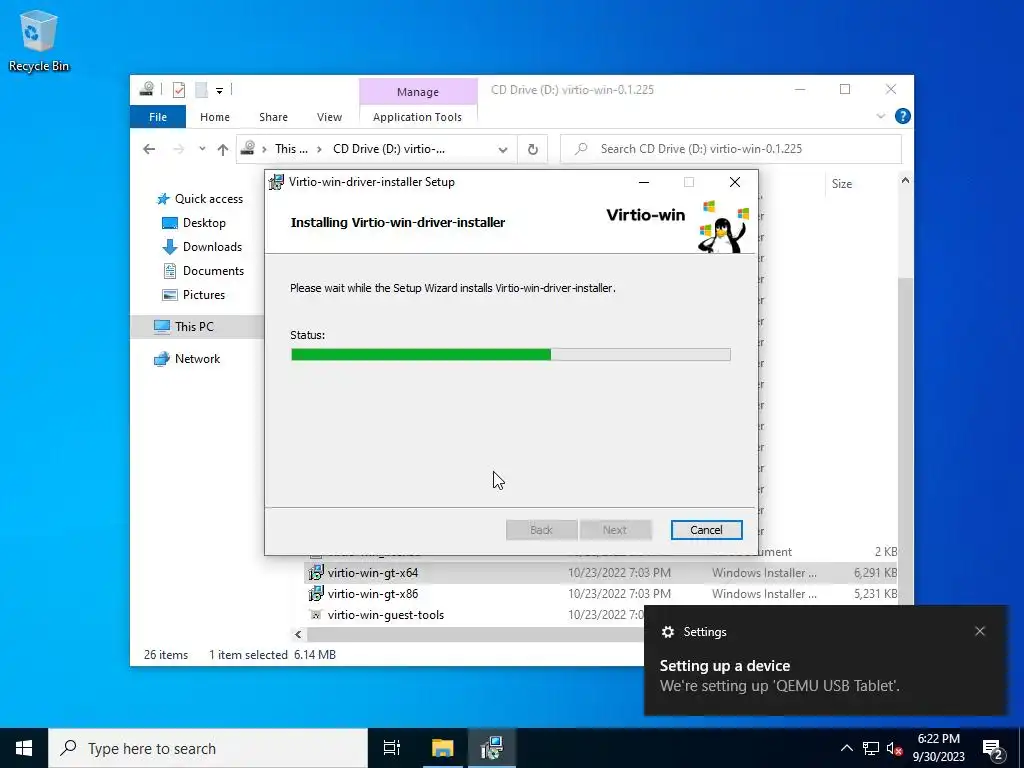Open Task View from the taskbar
The height and width of the screenshot is (768, 1024).
[392, 748]
